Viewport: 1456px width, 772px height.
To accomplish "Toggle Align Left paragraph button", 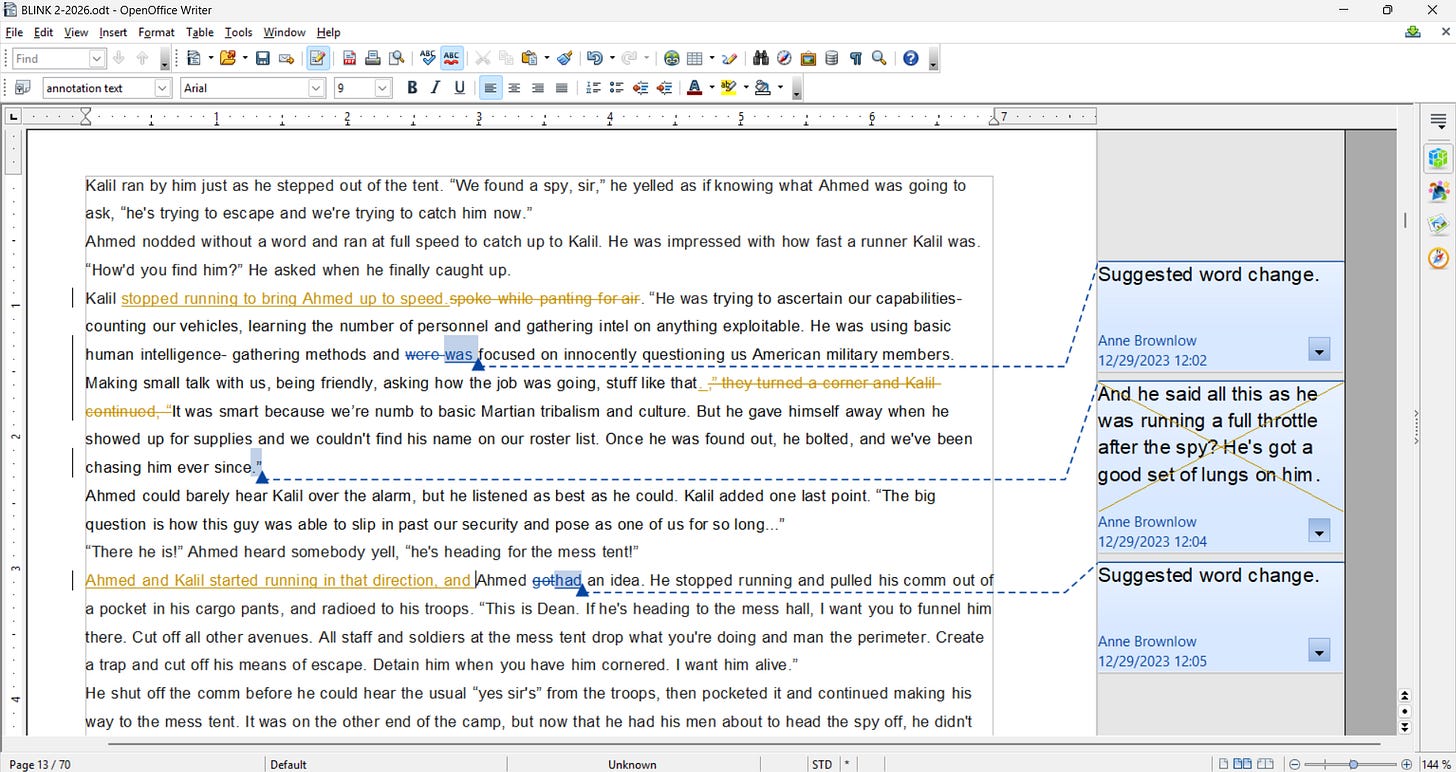I will pos(490,88).
